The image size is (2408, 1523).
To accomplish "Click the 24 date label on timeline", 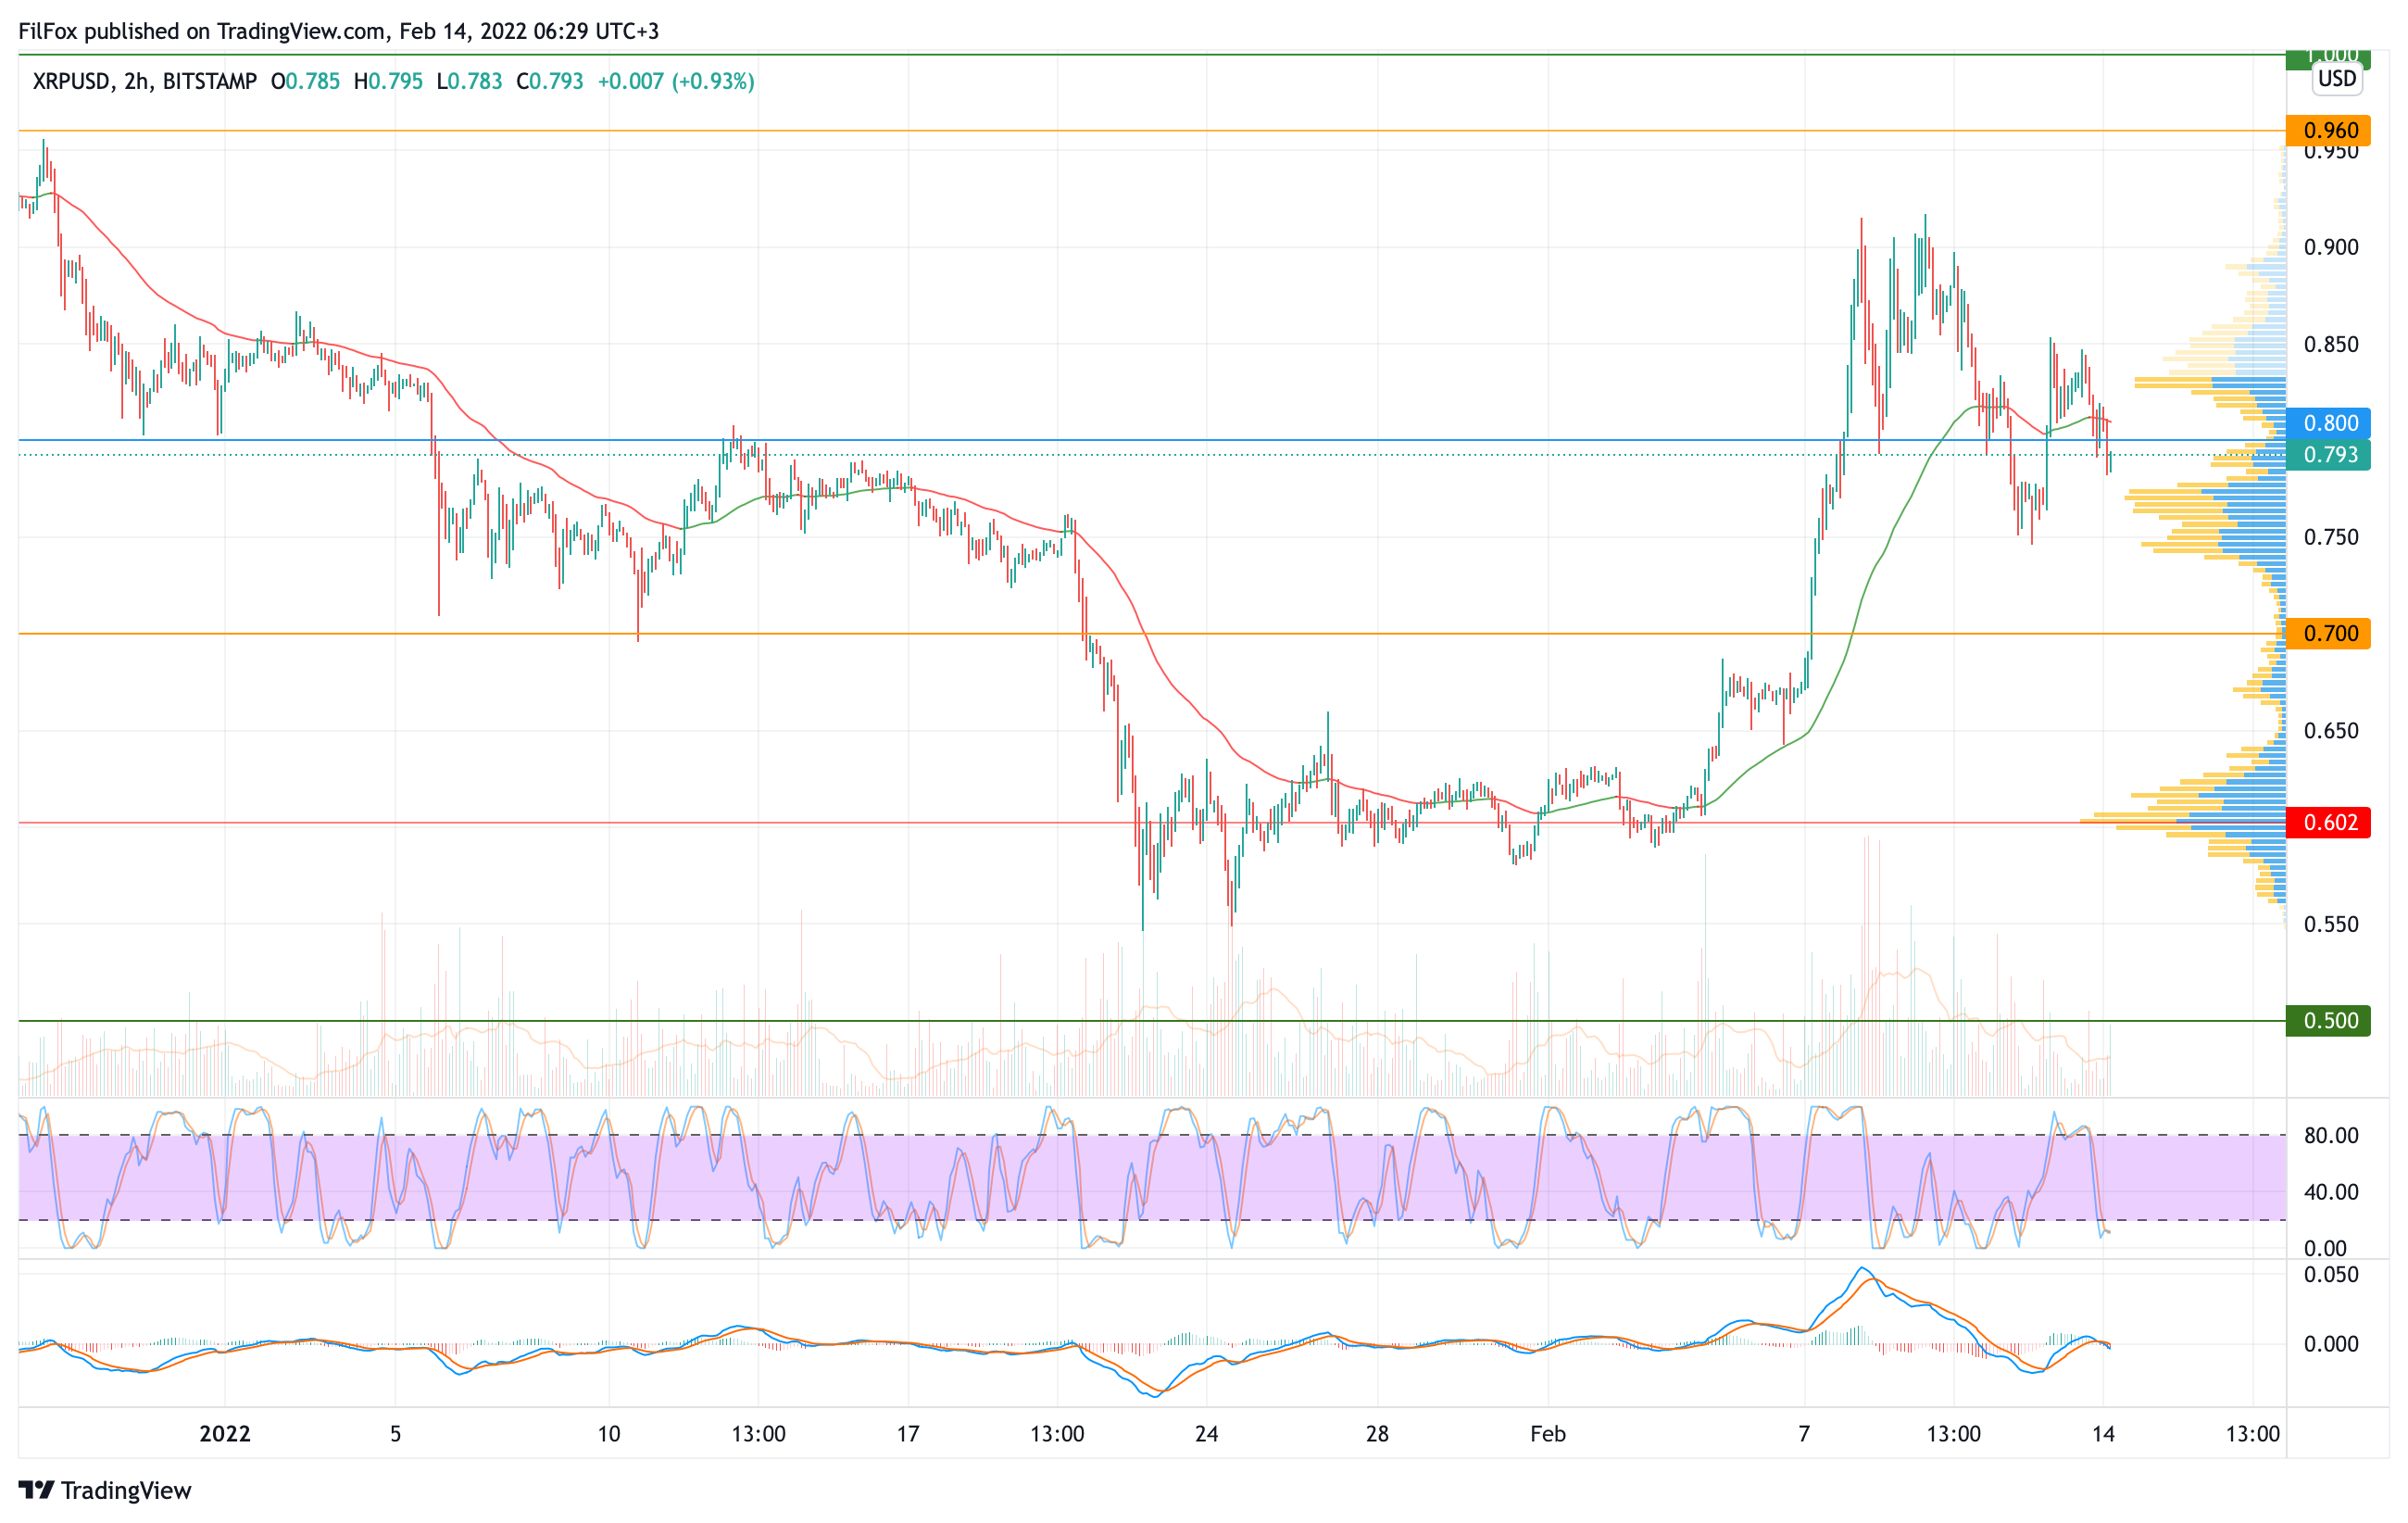I will 1206,1433.
